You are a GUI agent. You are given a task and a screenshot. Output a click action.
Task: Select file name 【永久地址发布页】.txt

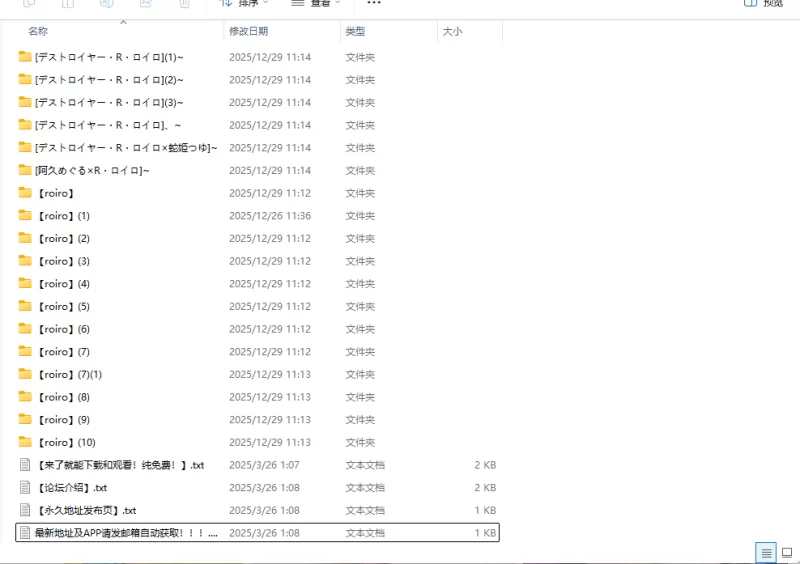(x=87, y=510)
